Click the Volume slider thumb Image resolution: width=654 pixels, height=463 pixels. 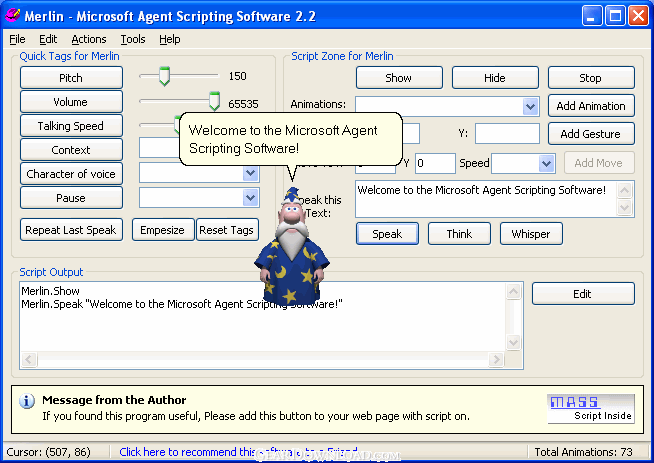tap(214, 101)
